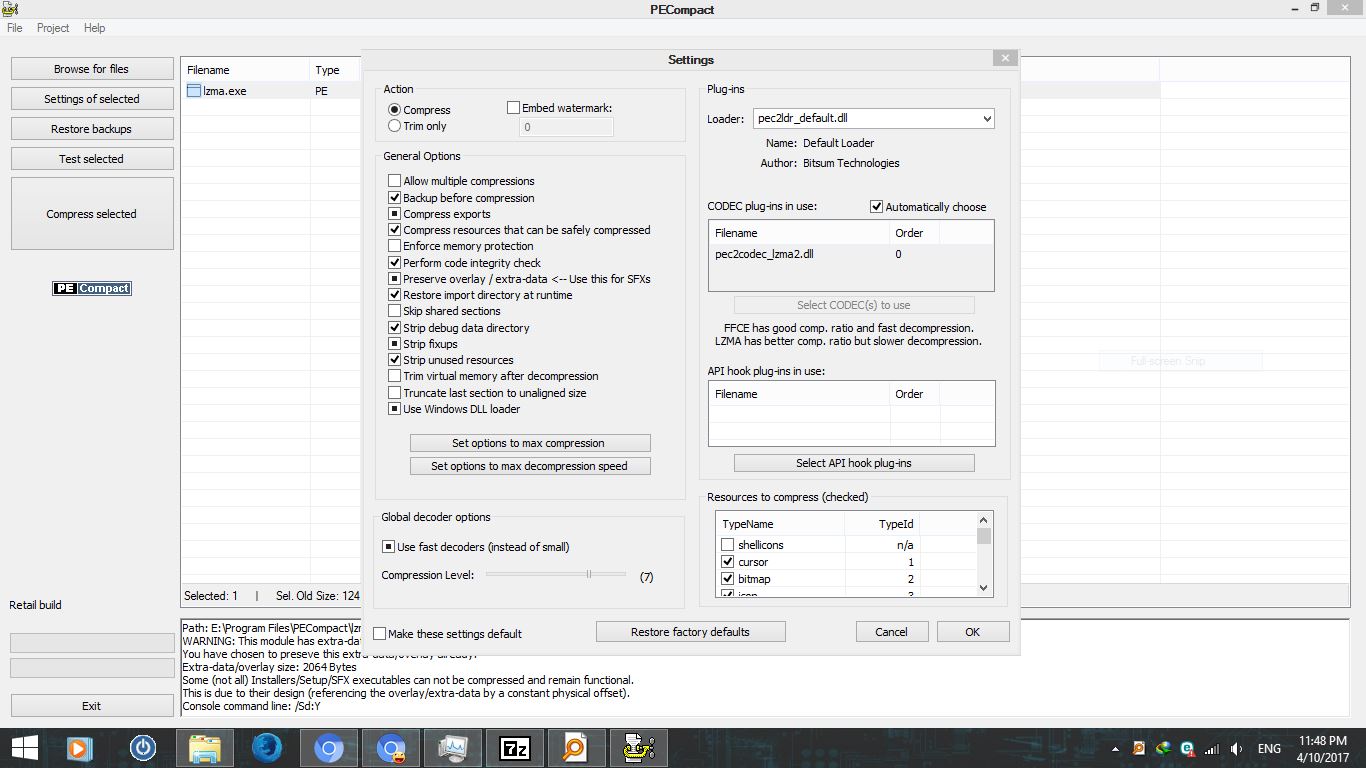Select the Compress radio button

tap(394, 110)
